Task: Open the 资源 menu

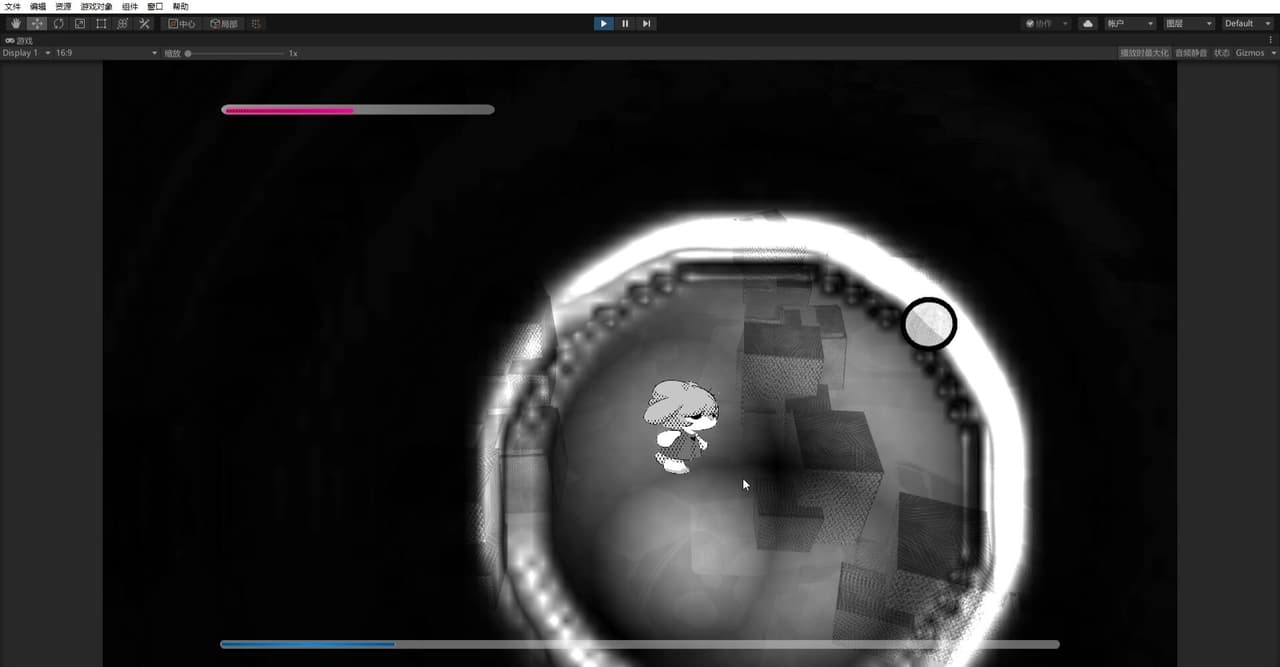Action: point(63,6)
